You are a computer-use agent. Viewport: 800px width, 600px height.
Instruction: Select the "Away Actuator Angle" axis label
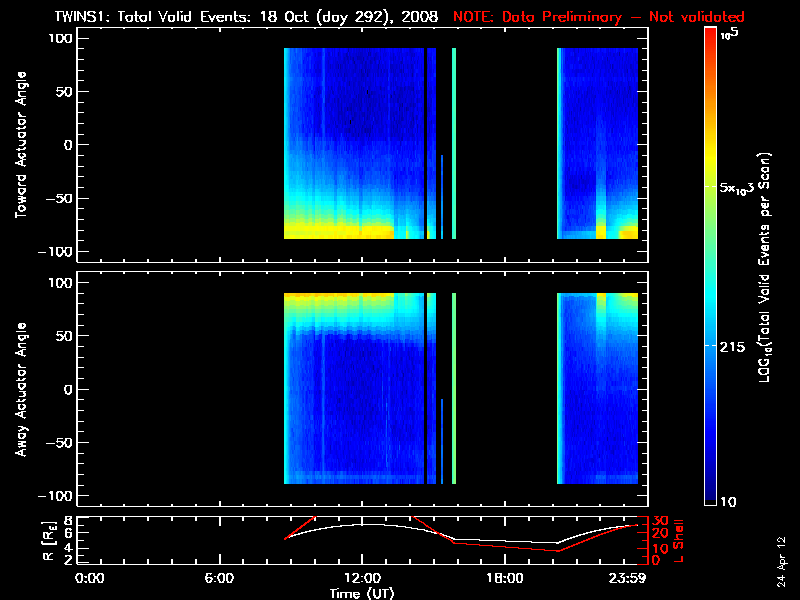point(21,389)
